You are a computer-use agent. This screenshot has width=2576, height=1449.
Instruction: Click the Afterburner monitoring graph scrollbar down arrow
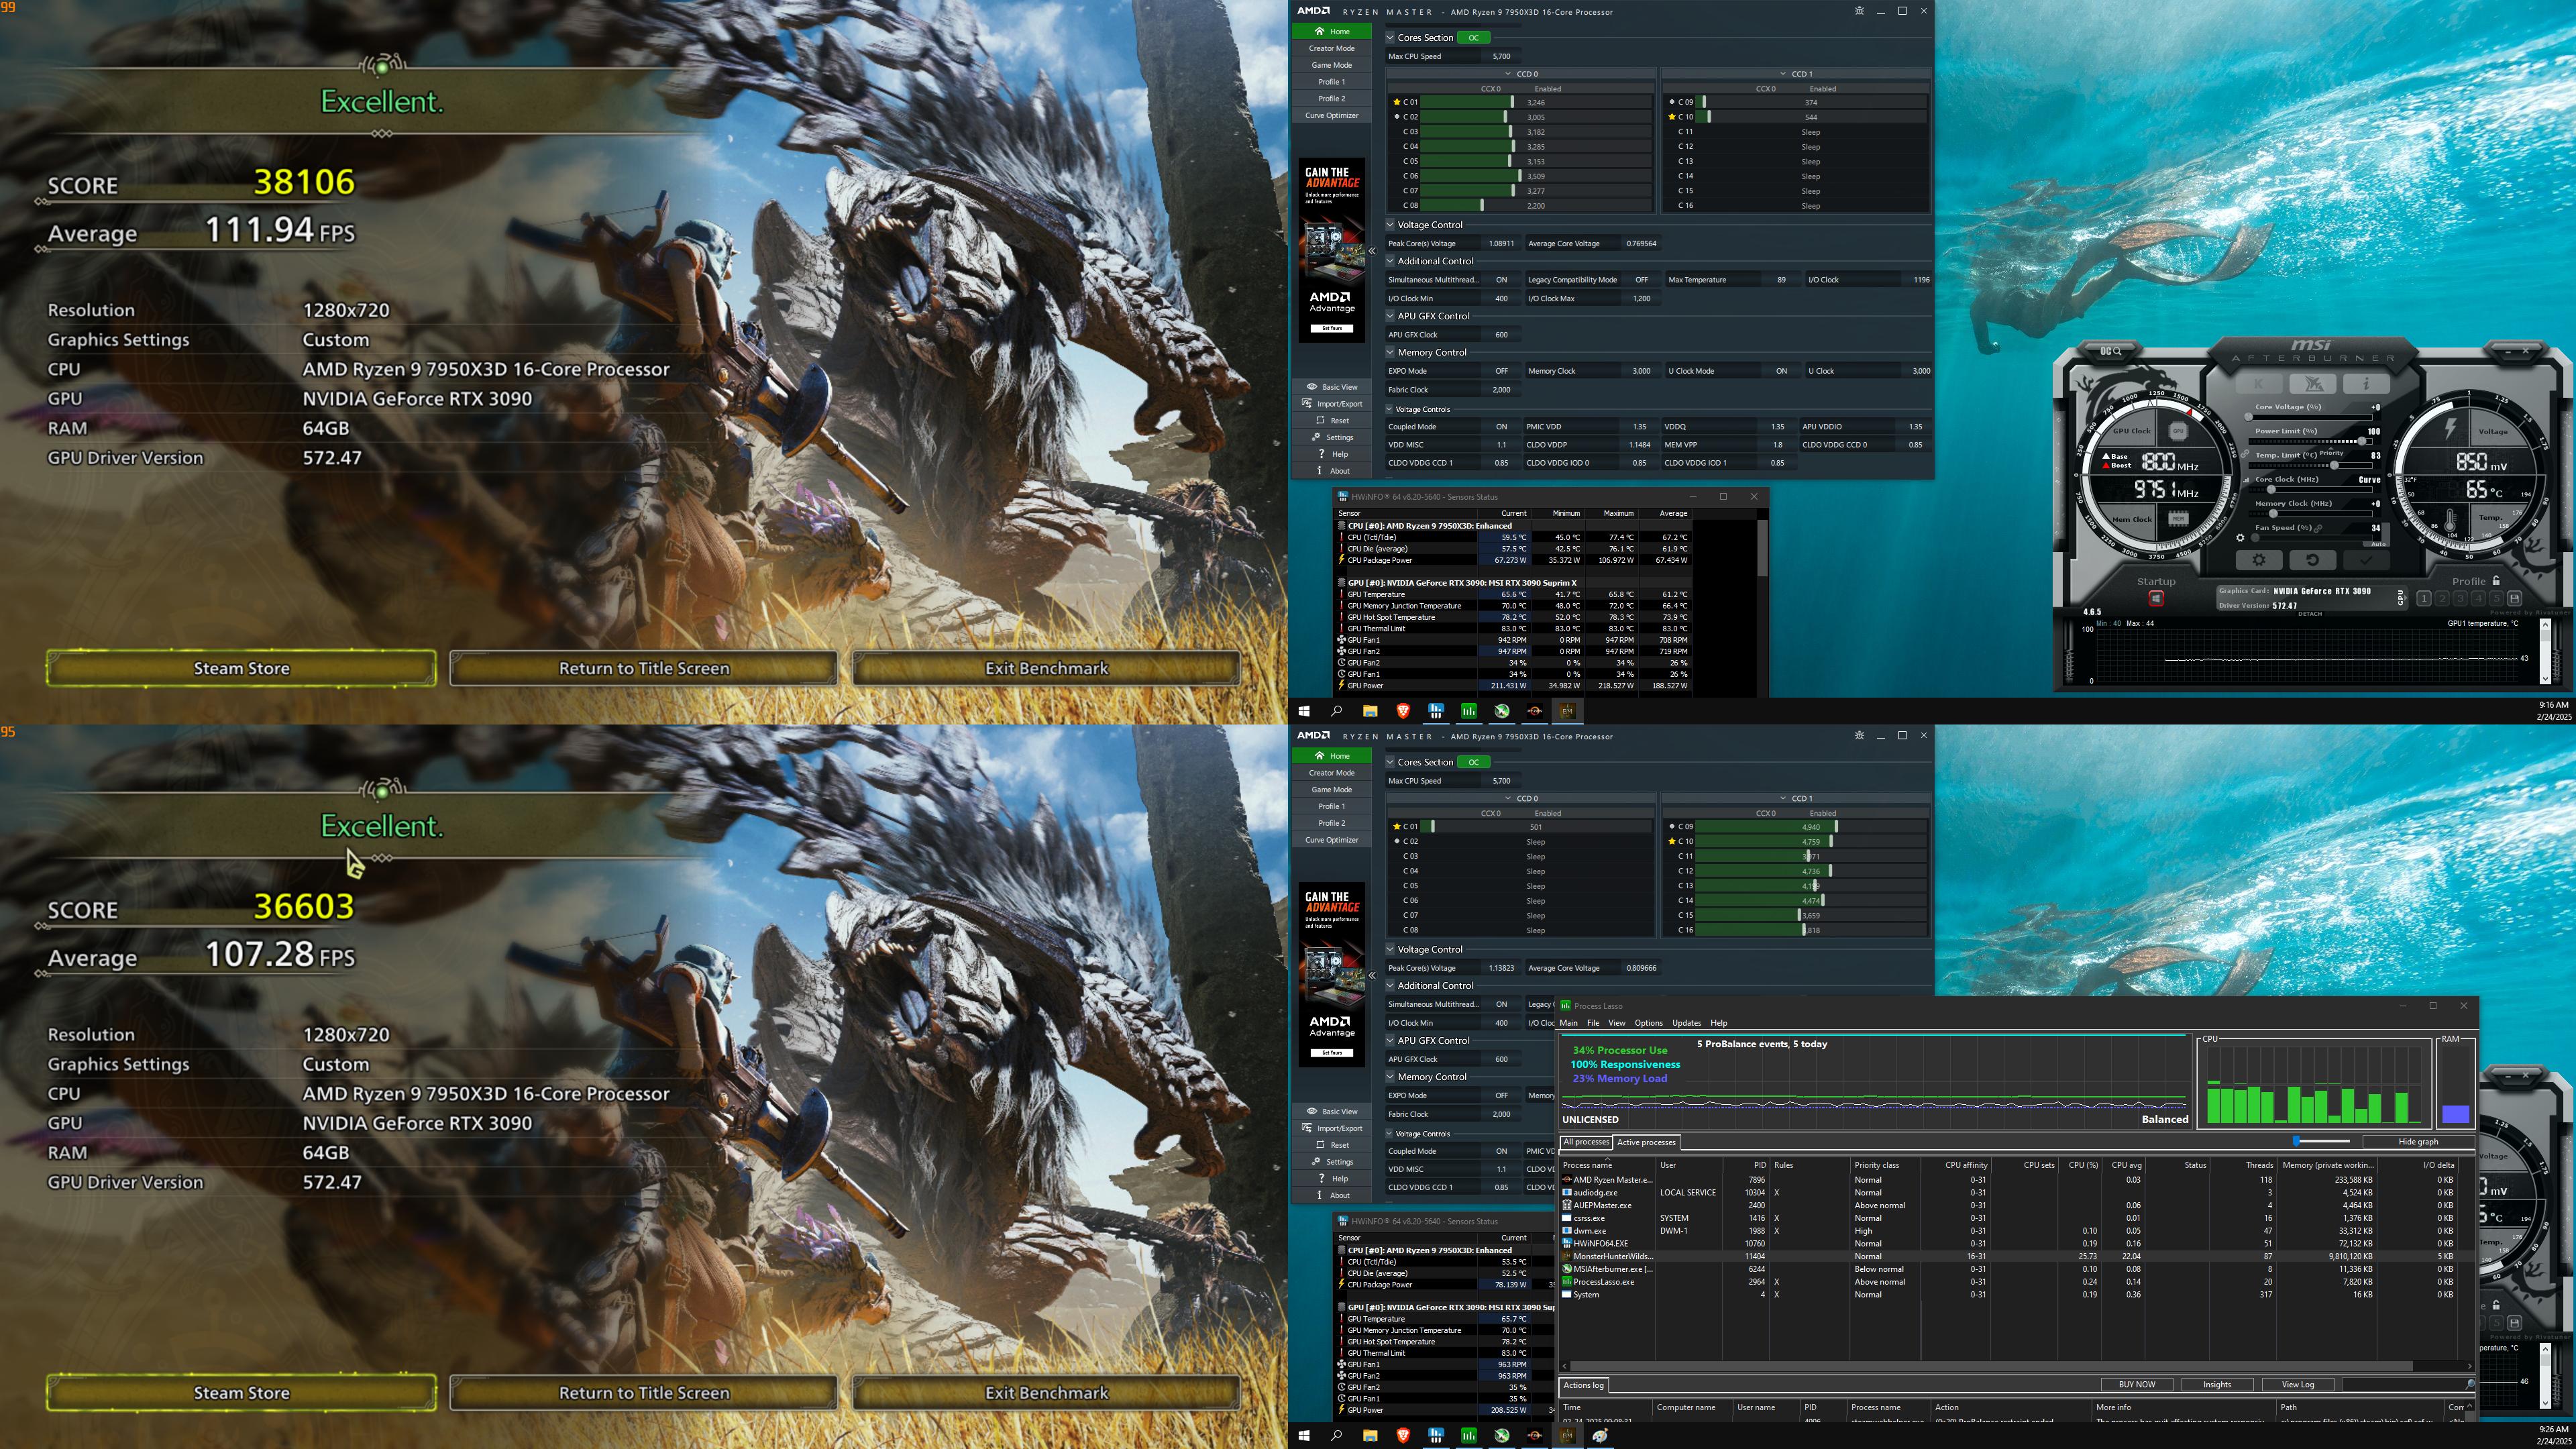[x=2545, y=679]
